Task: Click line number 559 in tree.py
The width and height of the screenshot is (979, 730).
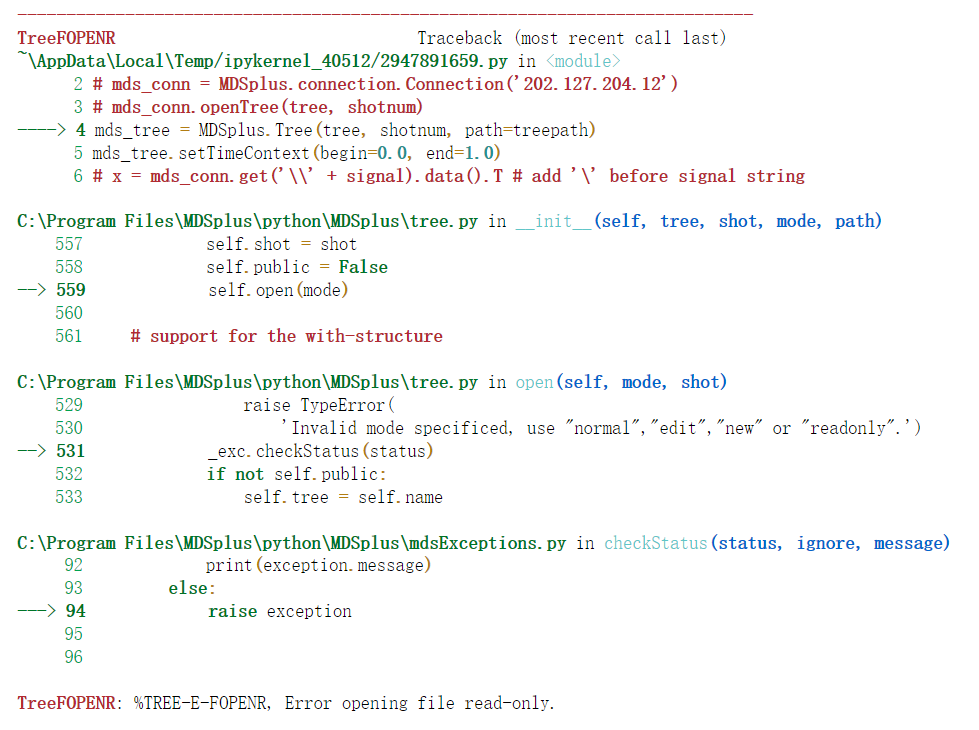Action: (71, 290)
